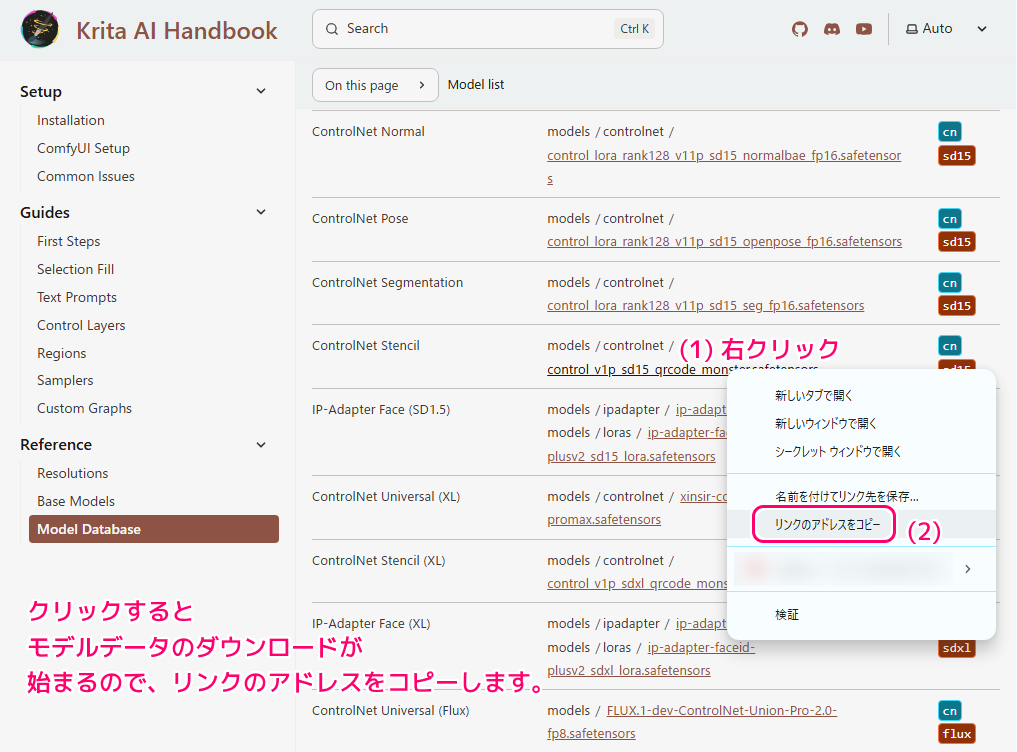Click the normalbae fp16 safetensors link
This screenshot has height=752, width=1017.
coord(724,156)
